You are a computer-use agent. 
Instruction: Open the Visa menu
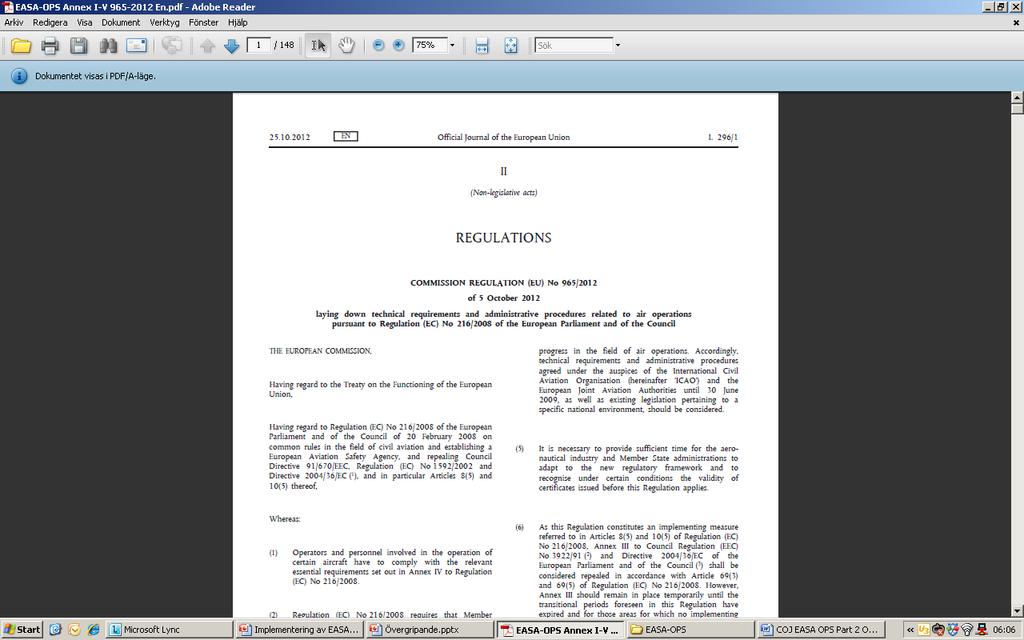tap(84, 22)
